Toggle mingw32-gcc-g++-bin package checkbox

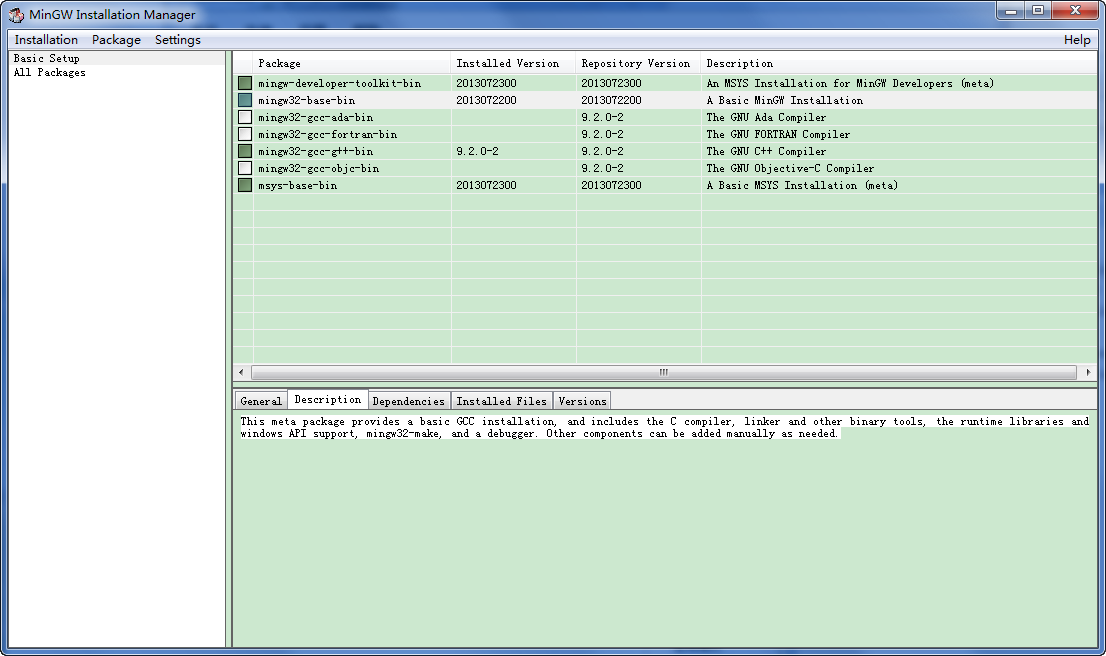[x=245, y=151]
